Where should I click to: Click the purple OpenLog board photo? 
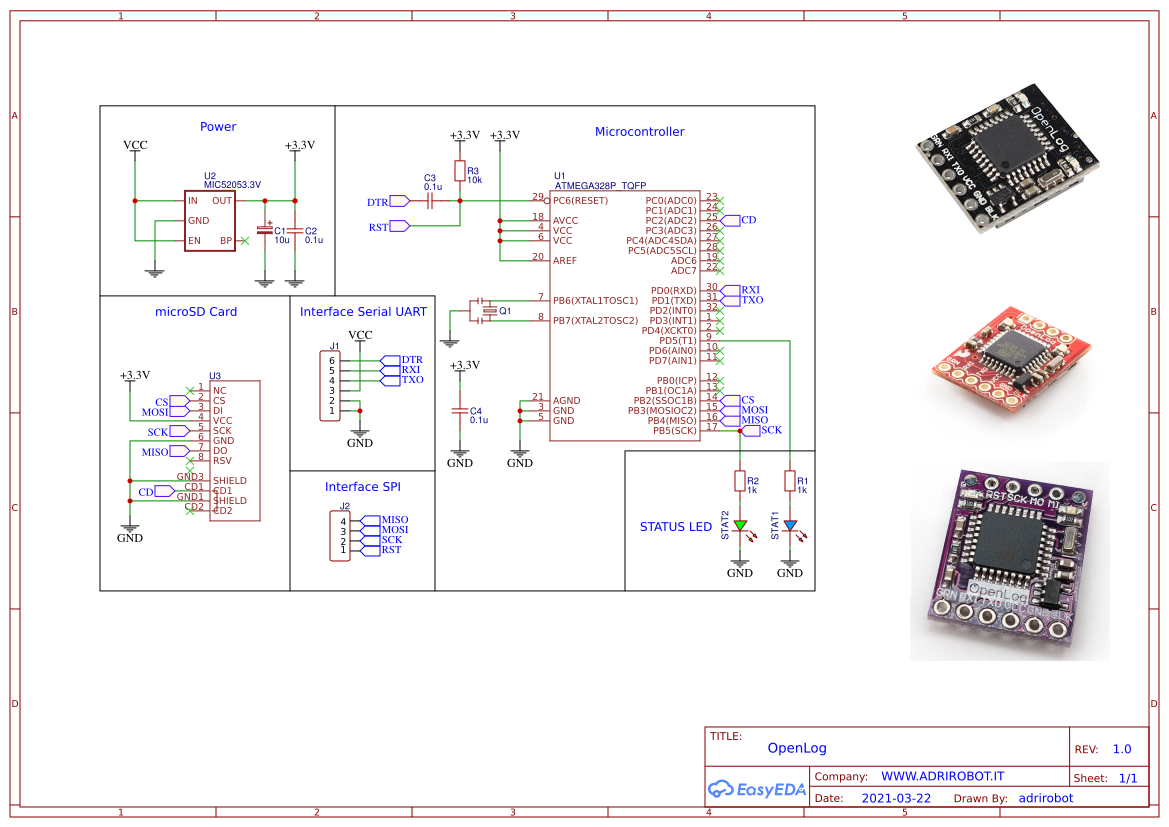(x=1008, y=558)
